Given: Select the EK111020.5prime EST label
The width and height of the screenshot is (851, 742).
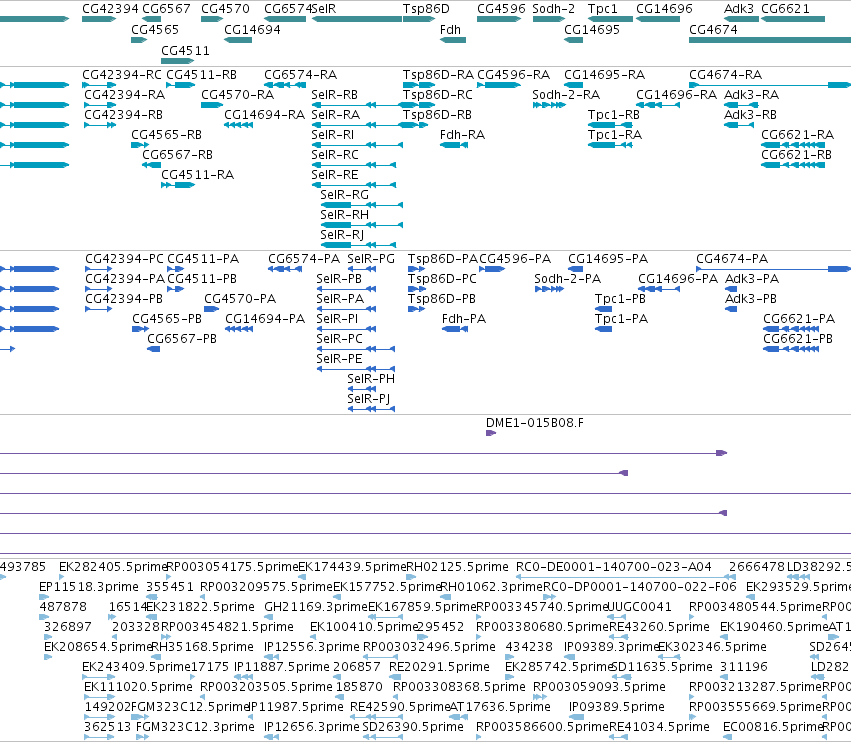Looking at the screenshot, I should coord(138,687).
